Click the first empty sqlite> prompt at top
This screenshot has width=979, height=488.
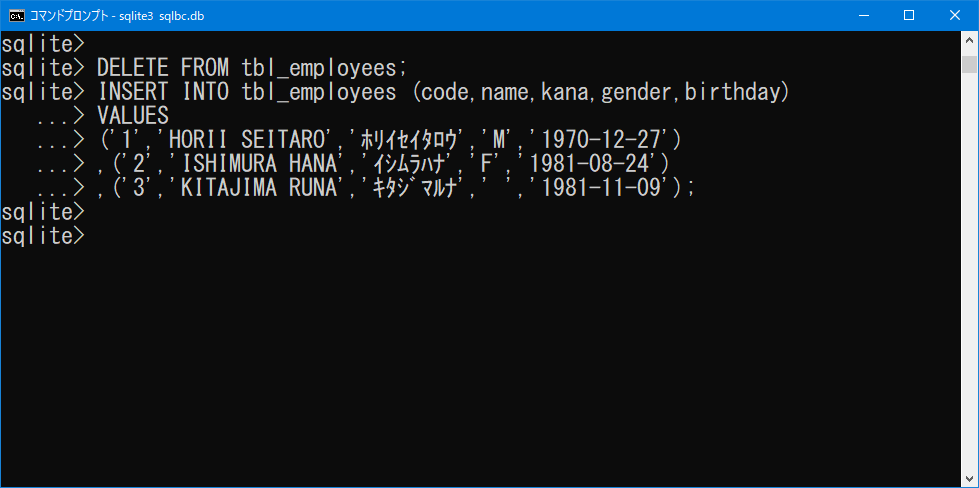click(42, 44)
